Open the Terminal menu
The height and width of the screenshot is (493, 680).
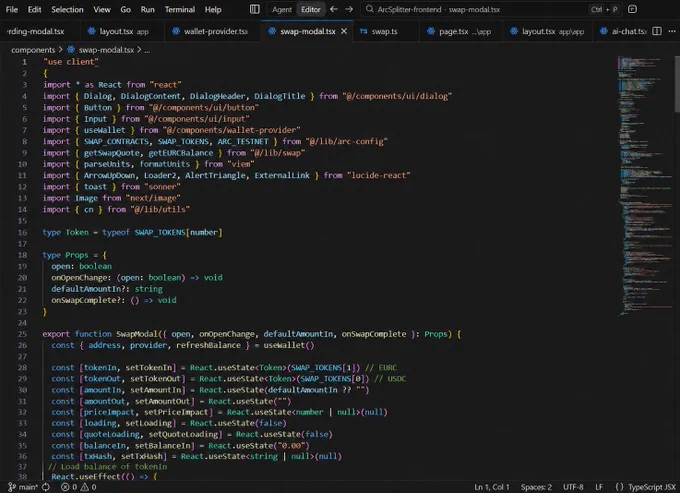(180, 10)
